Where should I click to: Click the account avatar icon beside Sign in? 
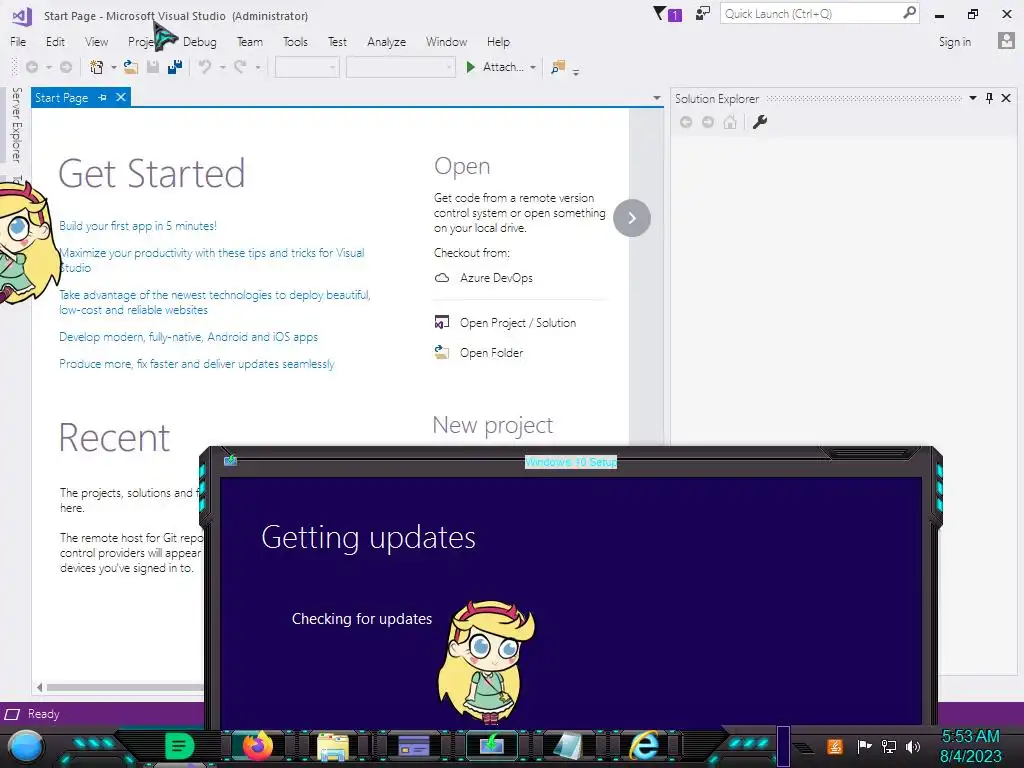1006,41
